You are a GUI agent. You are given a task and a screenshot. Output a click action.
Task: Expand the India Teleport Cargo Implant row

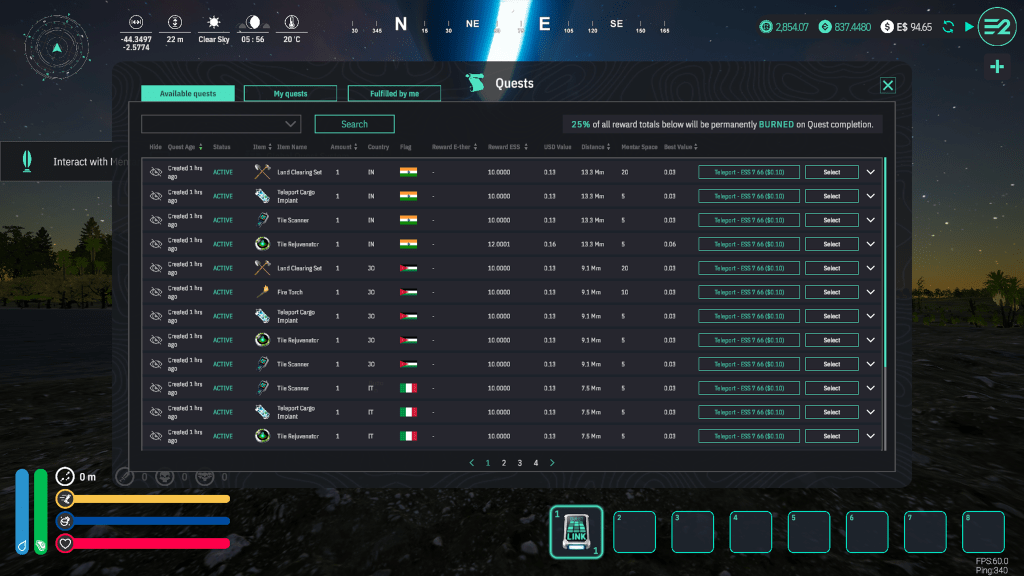coord(871,196)
